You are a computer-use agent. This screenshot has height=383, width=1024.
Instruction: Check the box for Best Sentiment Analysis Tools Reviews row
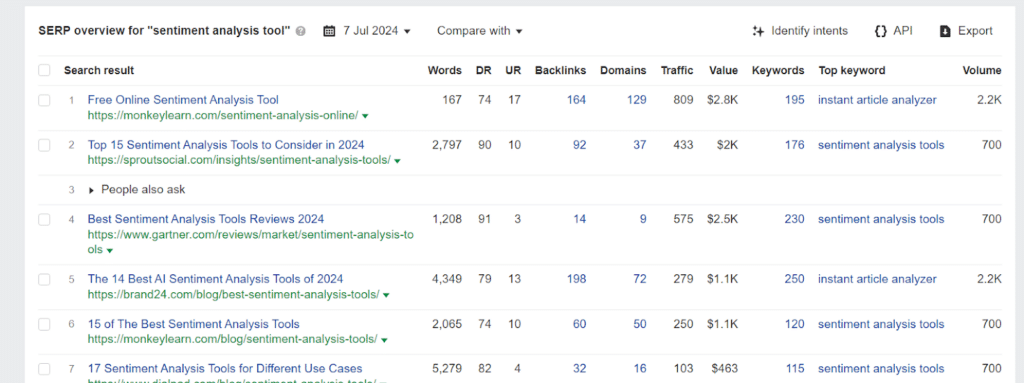coord(44,220)
